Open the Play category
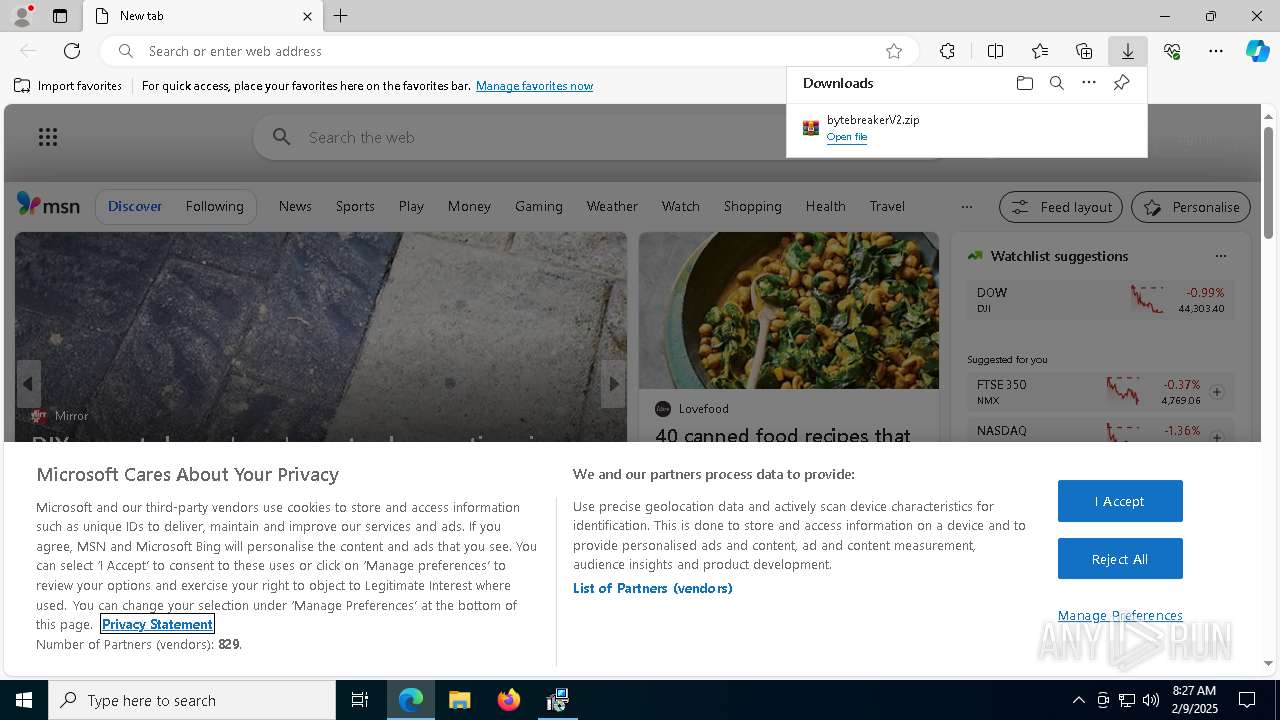 coord(411,206)
